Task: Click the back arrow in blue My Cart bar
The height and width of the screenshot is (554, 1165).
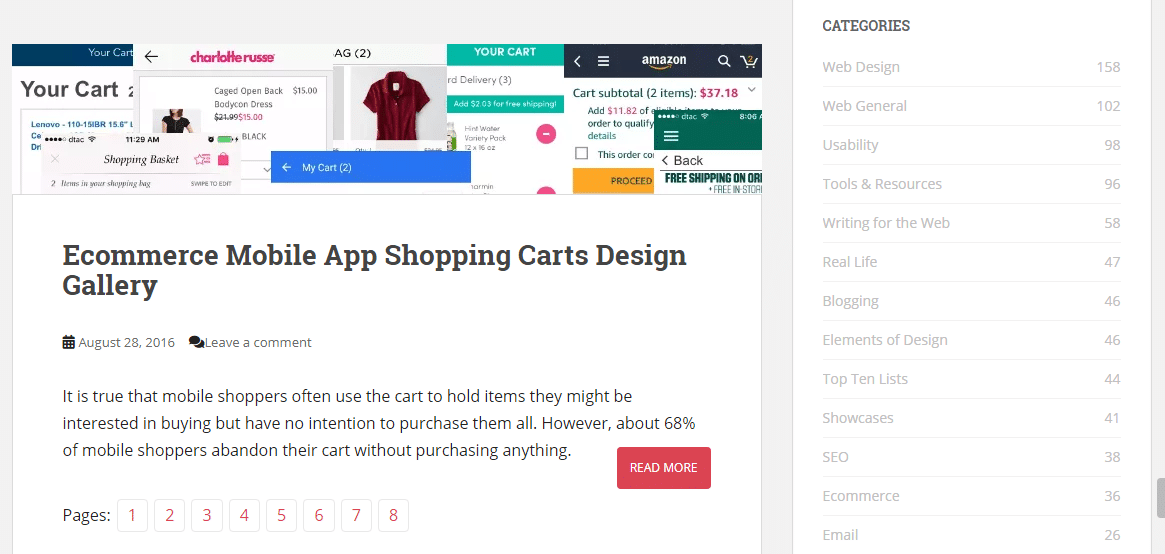Action: [x=287, y=167]
